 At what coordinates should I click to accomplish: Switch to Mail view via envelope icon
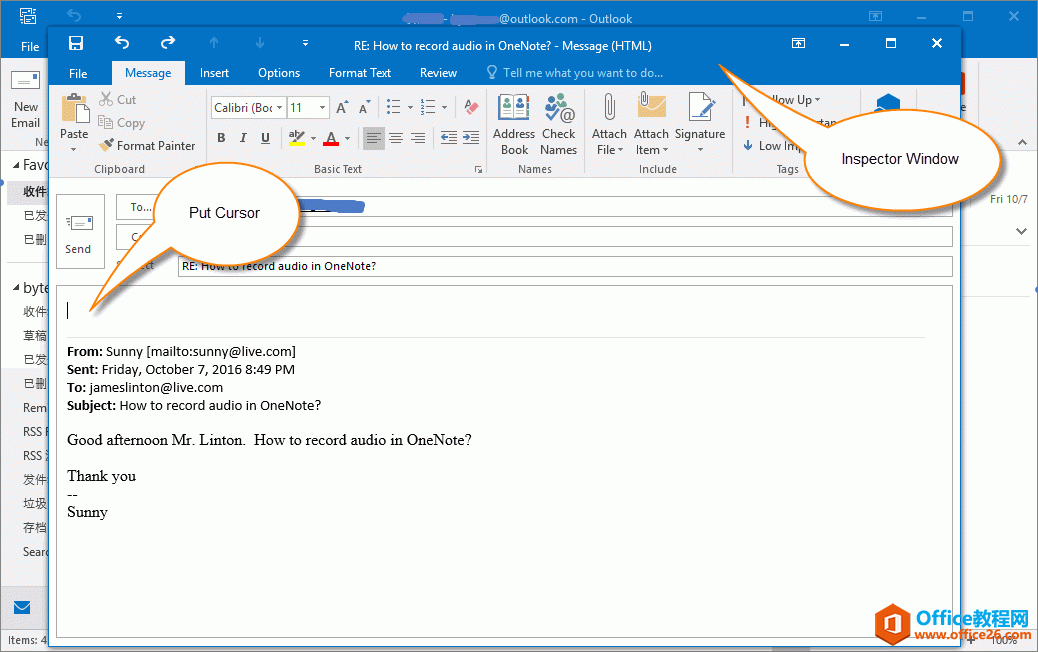[x=23, y=607]
